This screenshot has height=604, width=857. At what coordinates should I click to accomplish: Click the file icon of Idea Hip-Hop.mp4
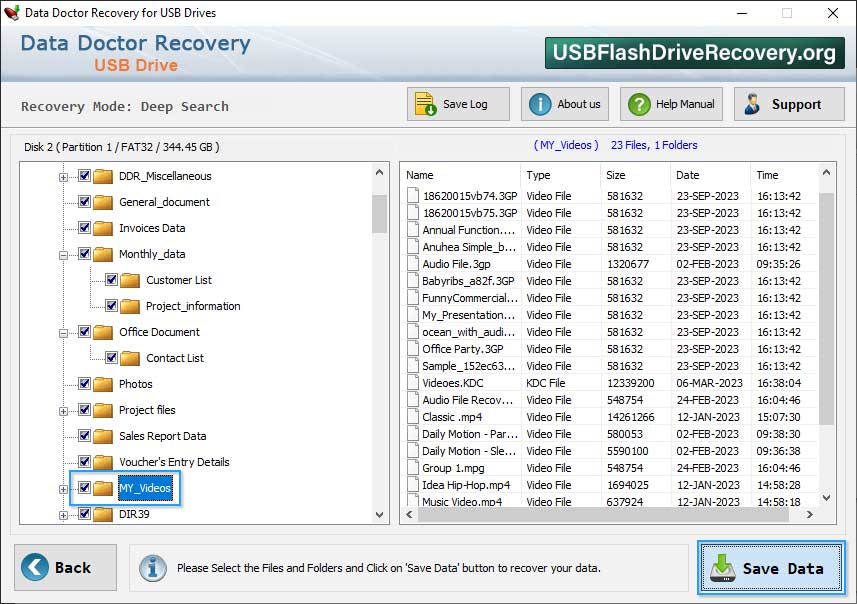point(413,485)
